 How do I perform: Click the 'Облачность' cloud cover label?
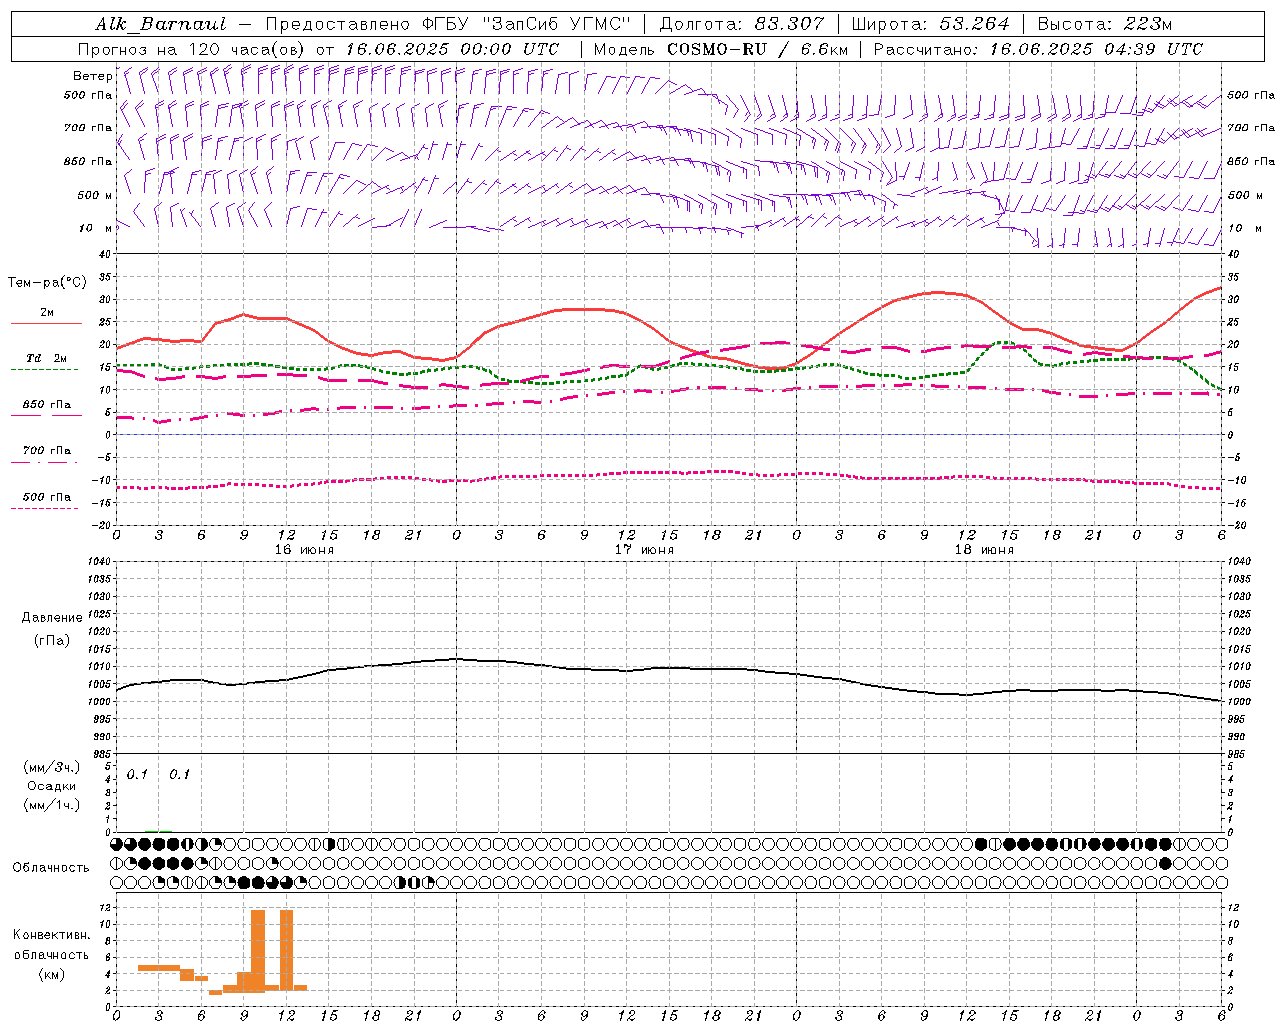click(x=51, y=867)
